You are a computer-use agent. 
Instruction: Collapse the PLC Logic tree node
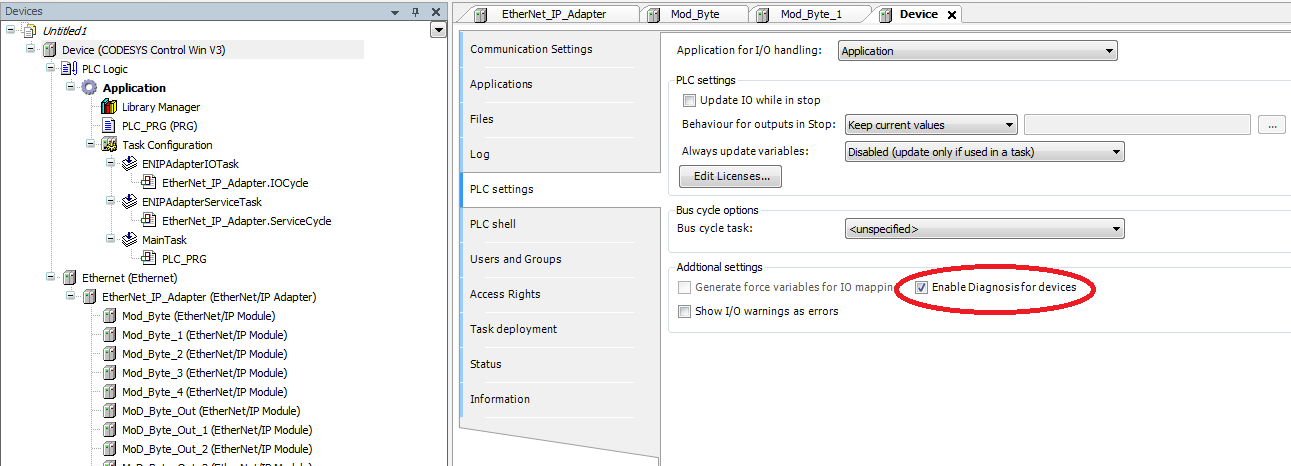tap(52, 69)
